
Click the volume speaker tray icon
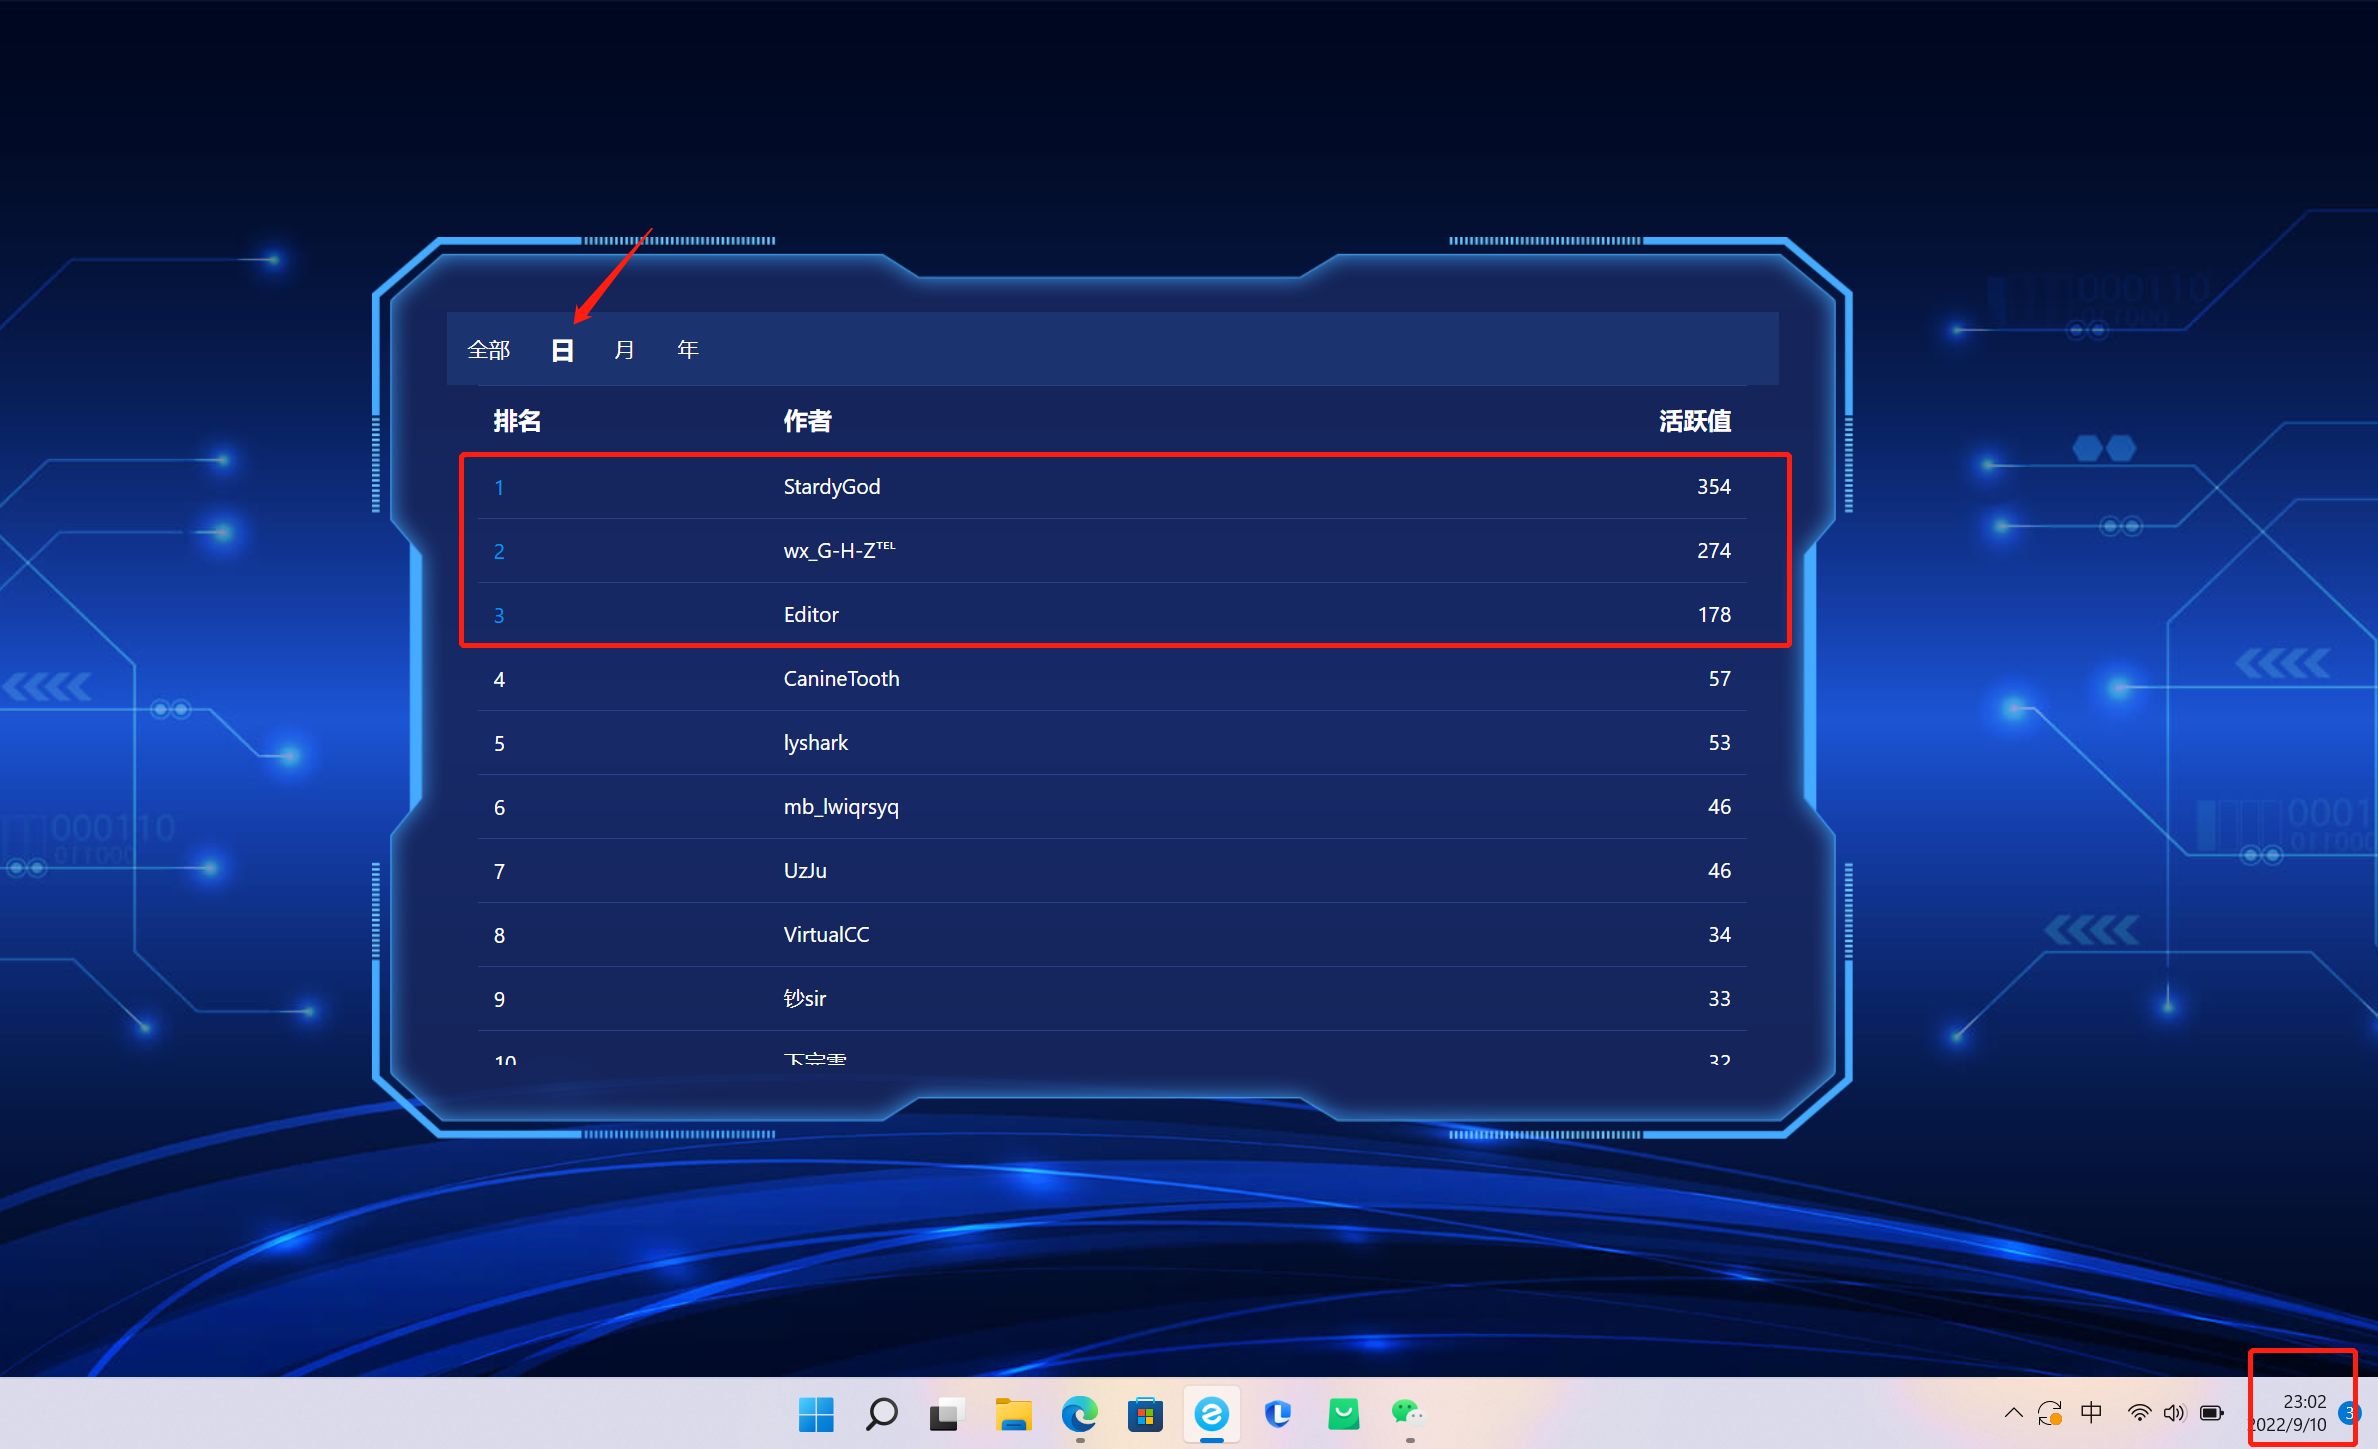pos(2174,1413)
